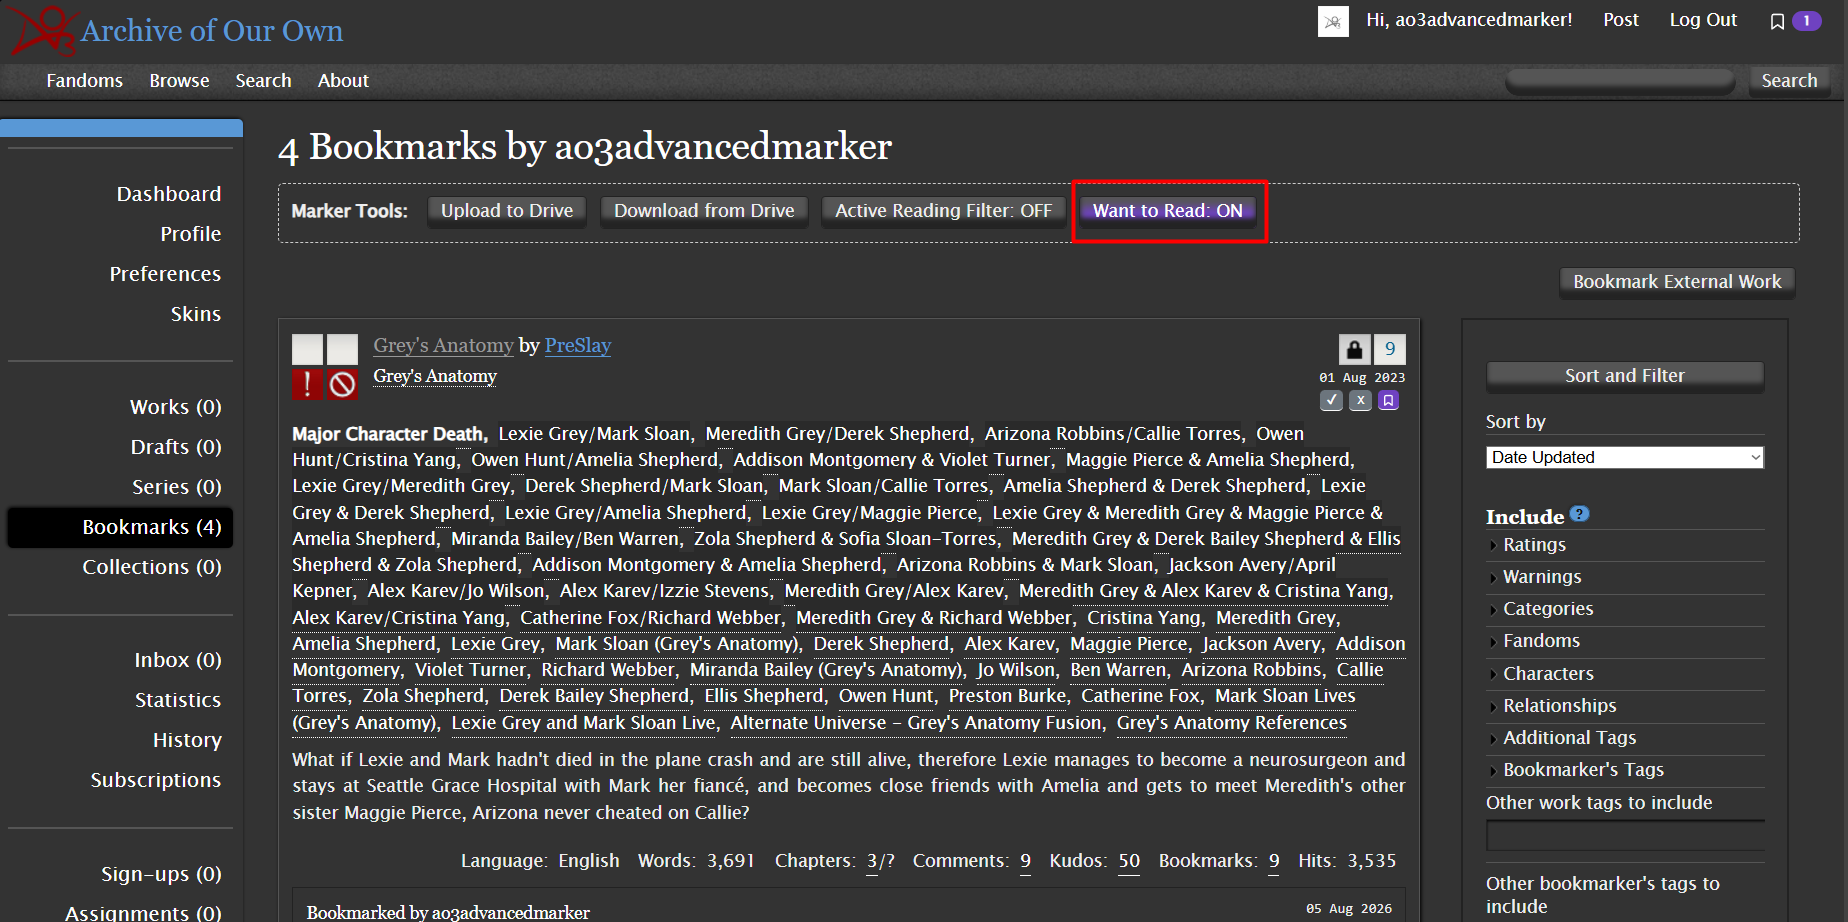Open the Dashboard sidebar link

(x=169, y=194)
